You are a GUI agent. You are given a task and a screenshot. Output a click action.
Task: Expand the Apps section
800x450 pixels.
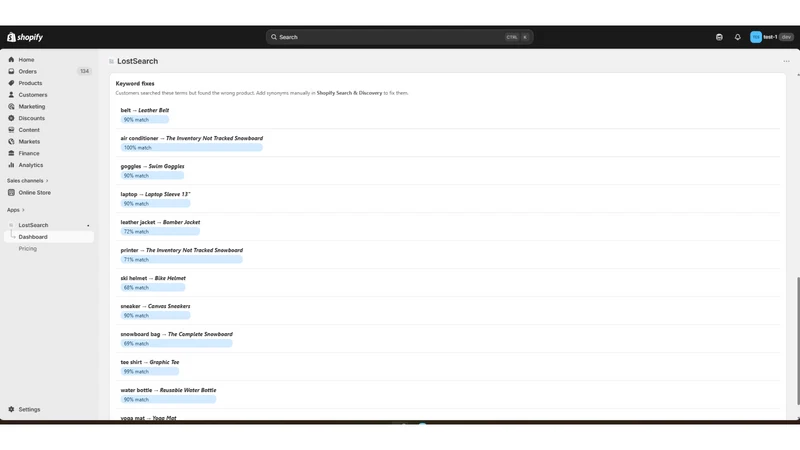pyautogui.click(x=16, y=210)
